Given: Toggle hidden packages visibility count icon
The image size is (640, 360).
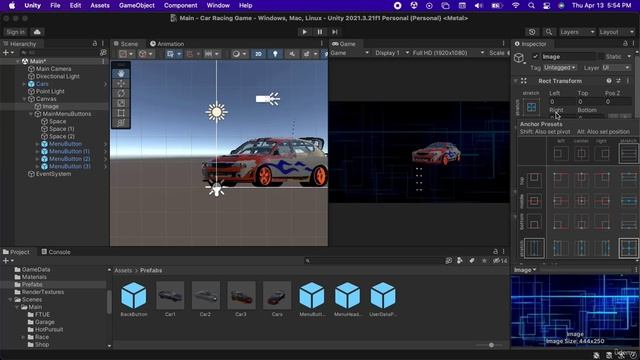Looking at the screenshot, I should [500, 260].
